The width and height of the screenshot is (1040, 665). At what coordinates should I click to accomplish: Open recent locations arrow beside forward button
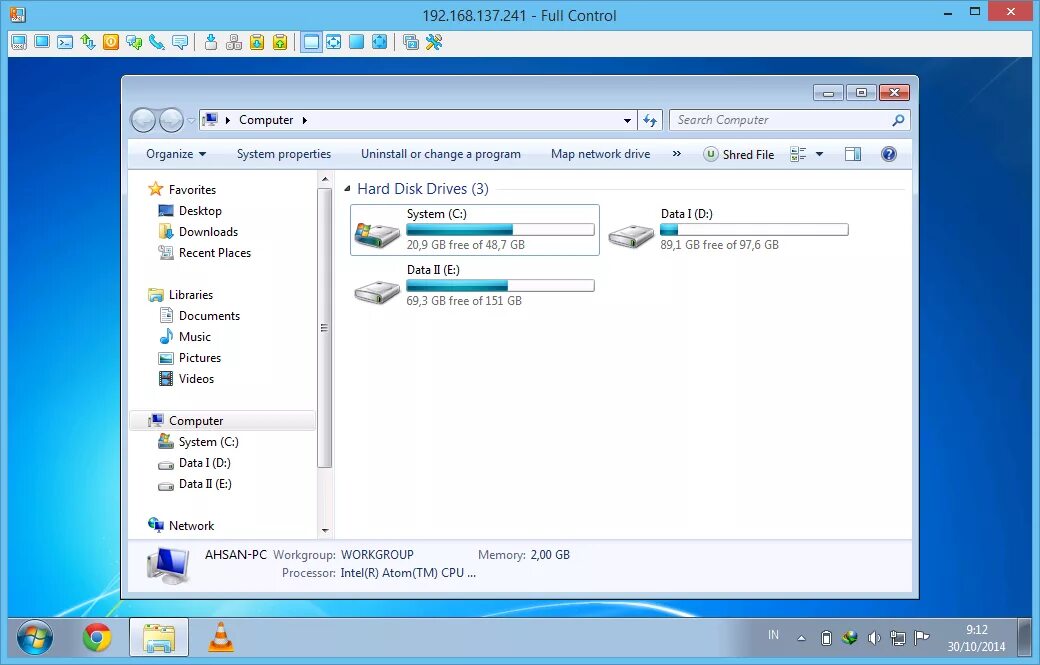191,121
